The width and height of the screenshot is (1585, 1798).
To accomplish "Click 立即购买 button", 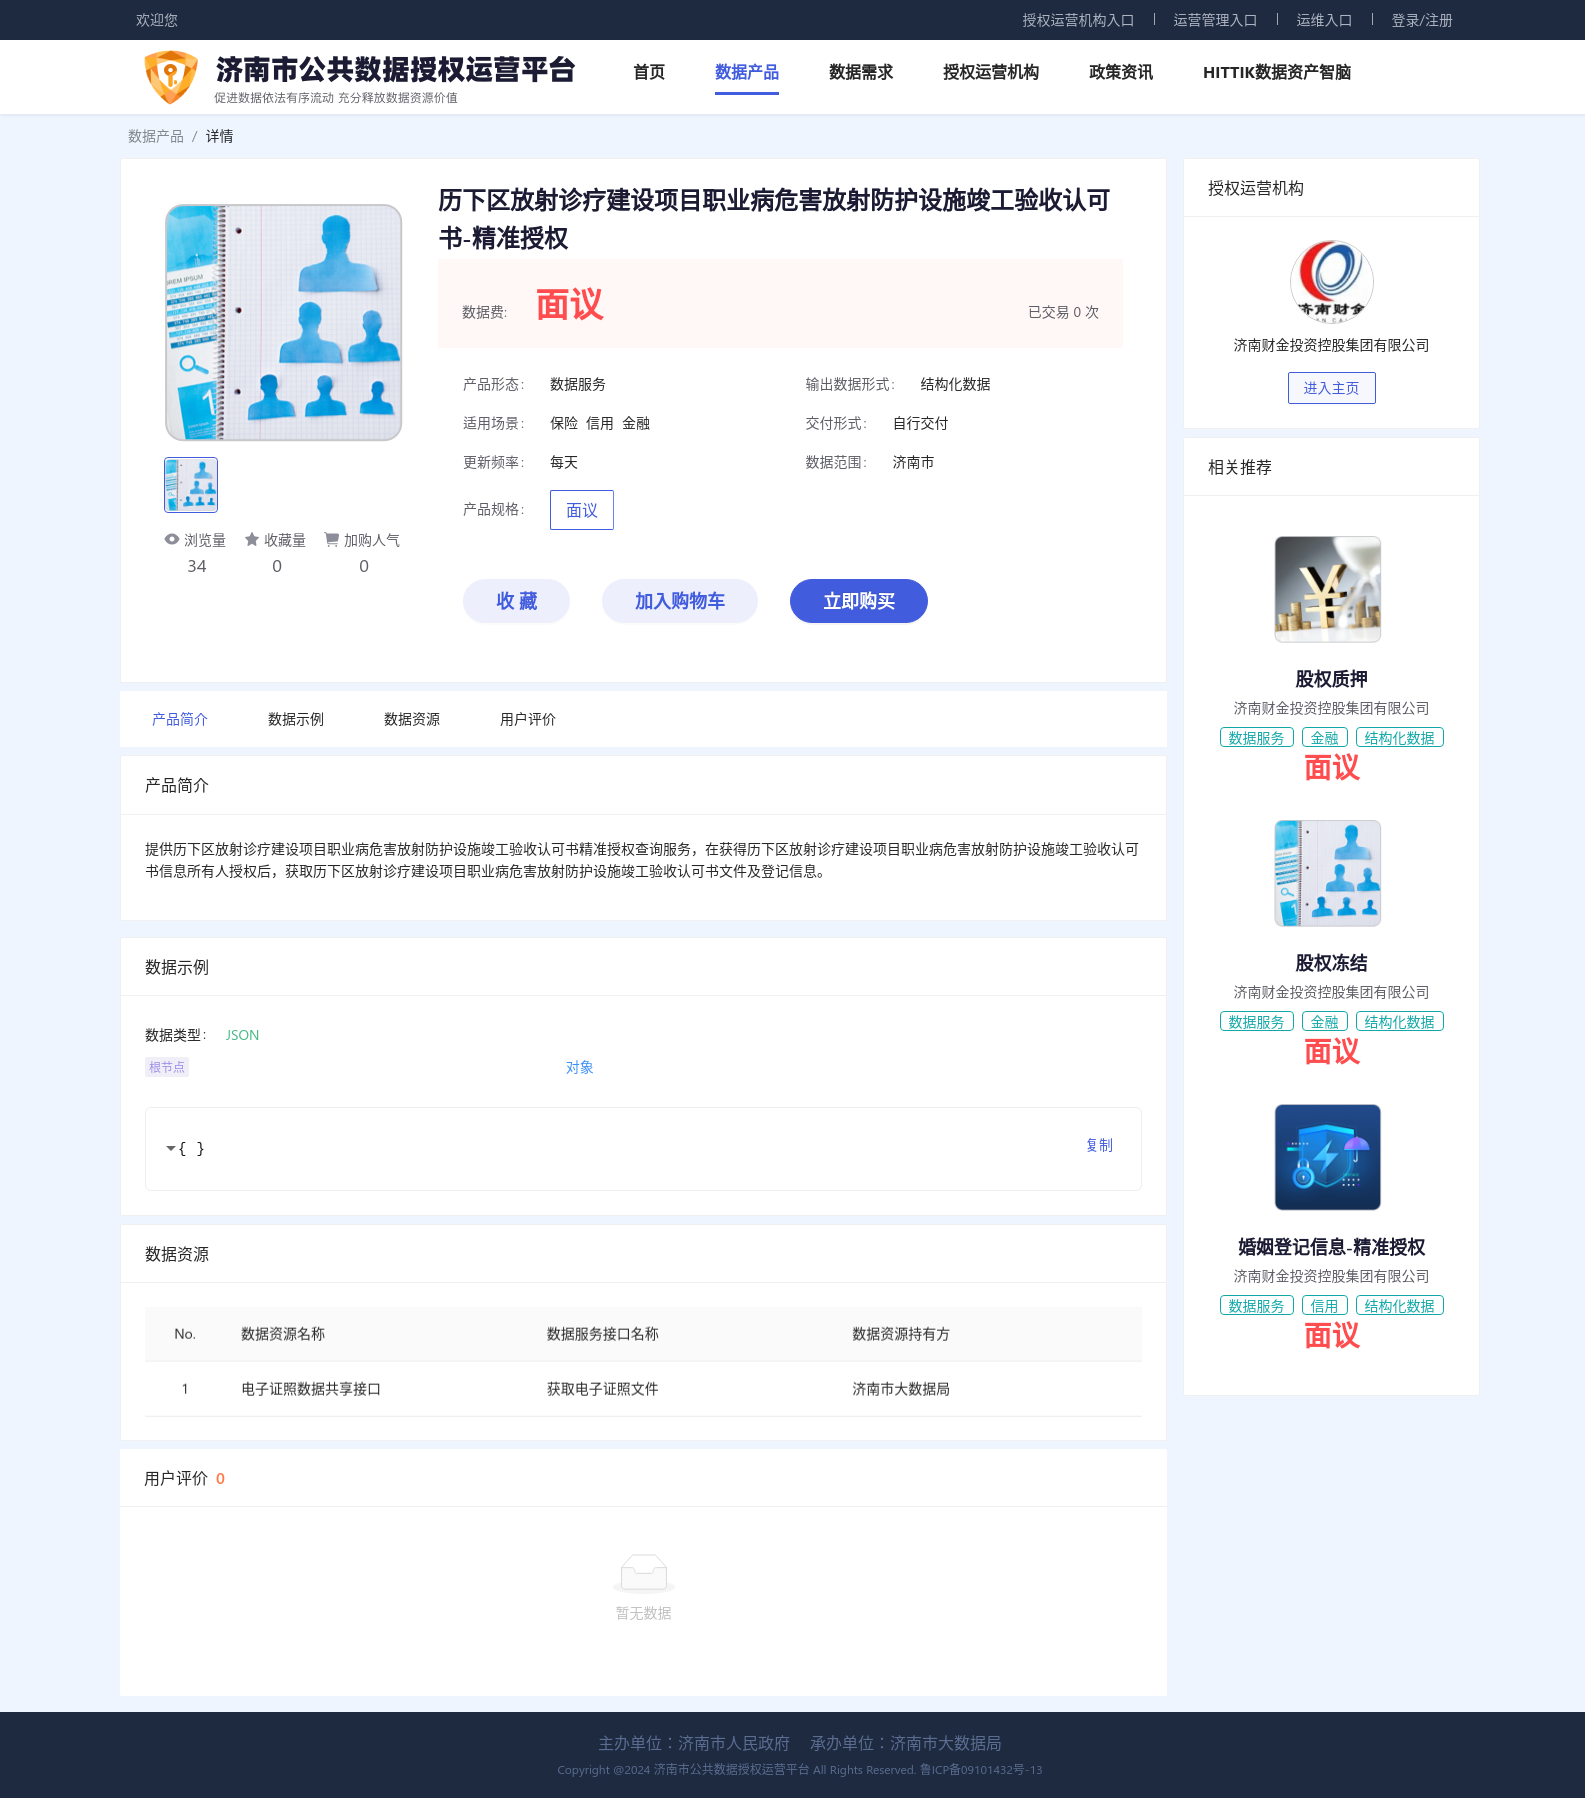I will point(859,601).
